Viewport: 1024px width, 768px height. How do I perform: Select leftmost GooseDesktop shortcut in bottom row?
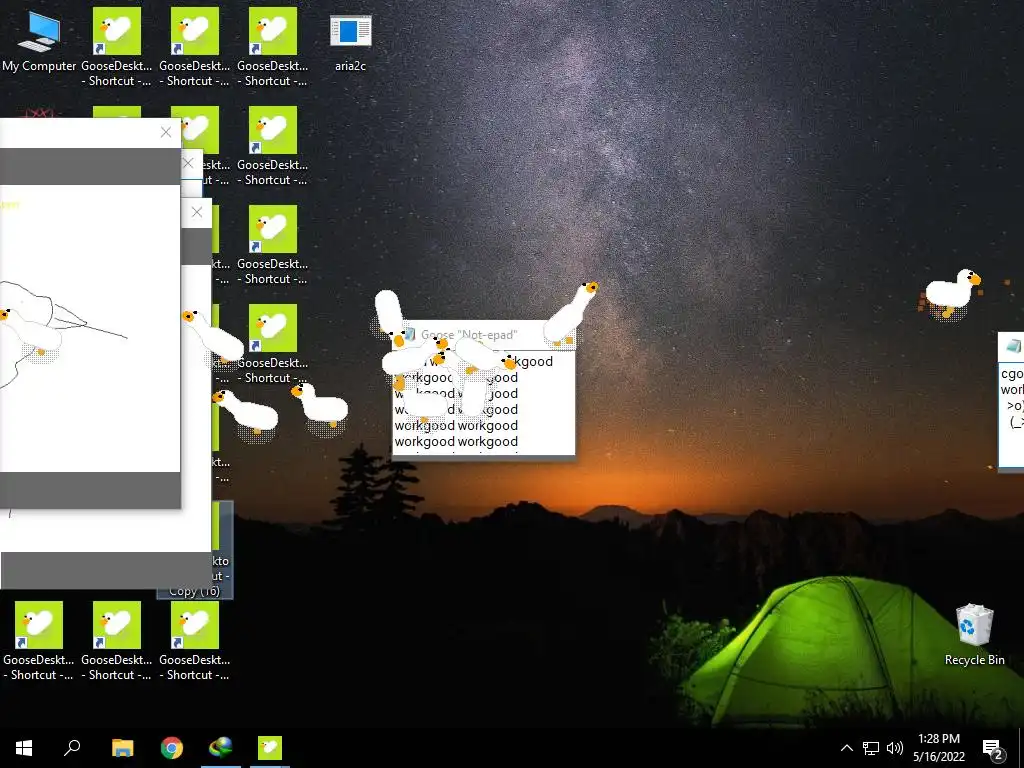(39, 641)
